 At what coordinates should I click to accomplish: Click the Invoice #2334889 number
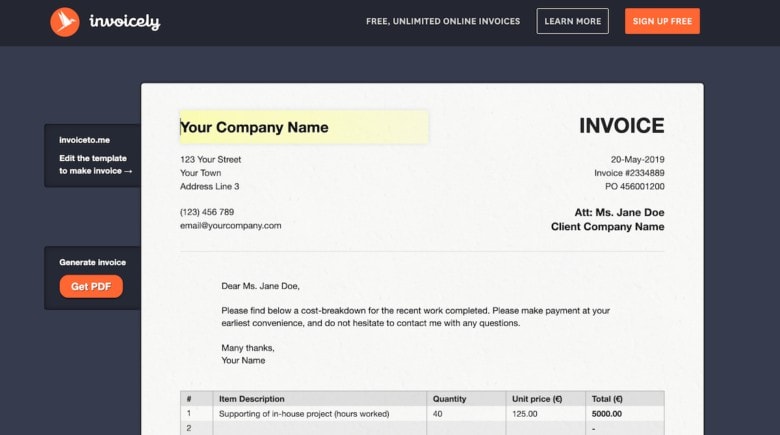coord(629,173)
